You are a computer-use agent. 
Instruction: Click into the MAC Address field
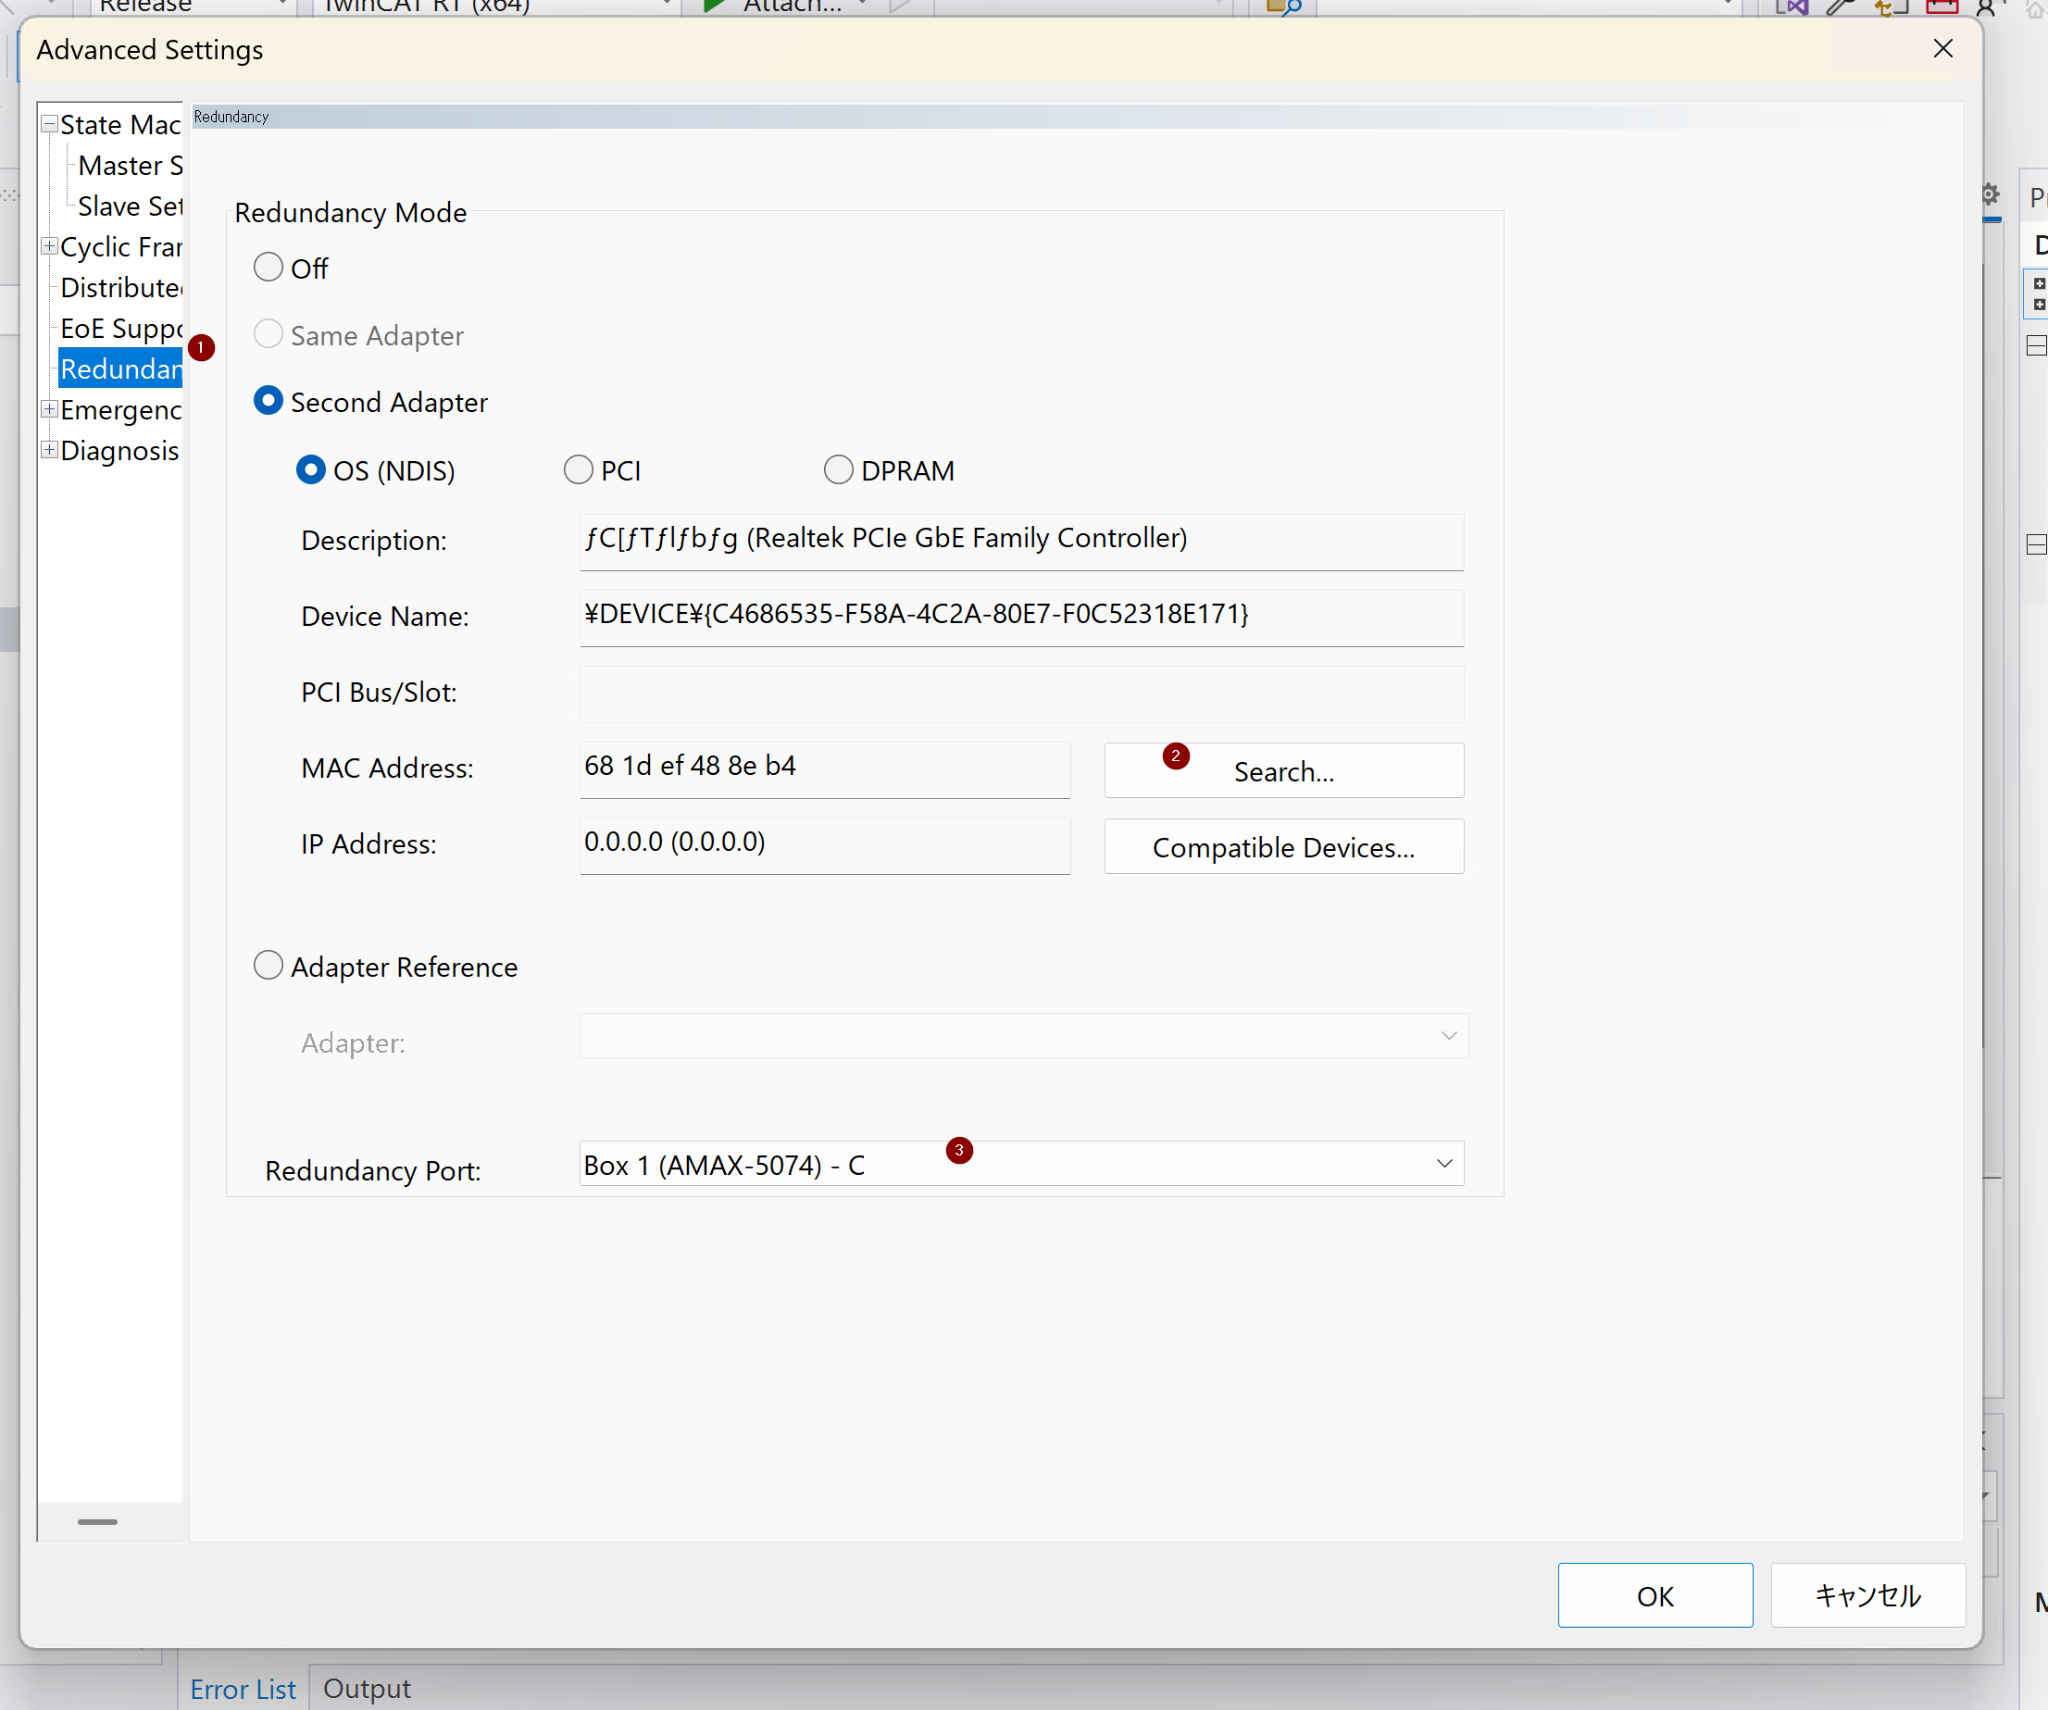coord(824,767)
